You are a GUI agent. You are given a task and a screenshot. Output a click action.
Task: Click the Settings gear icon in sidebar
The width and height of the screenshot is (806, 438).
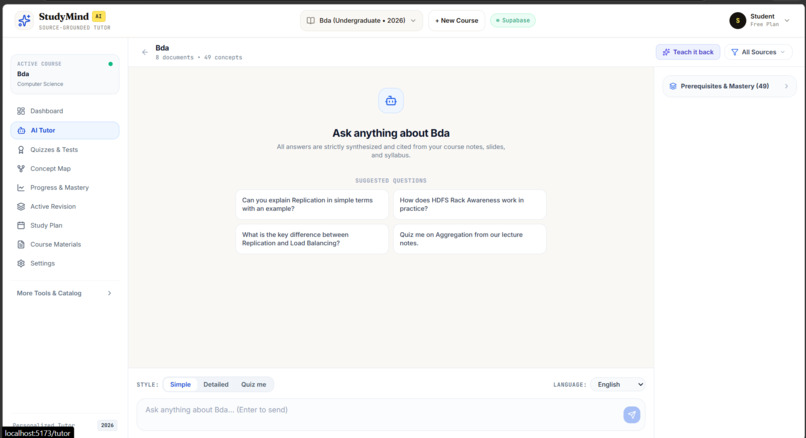(x=21, y=263)
